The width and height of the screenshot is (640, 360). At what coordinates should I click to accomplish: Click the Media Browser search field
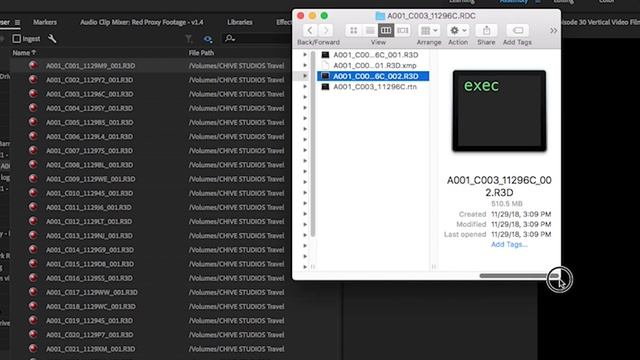(257, 39)
